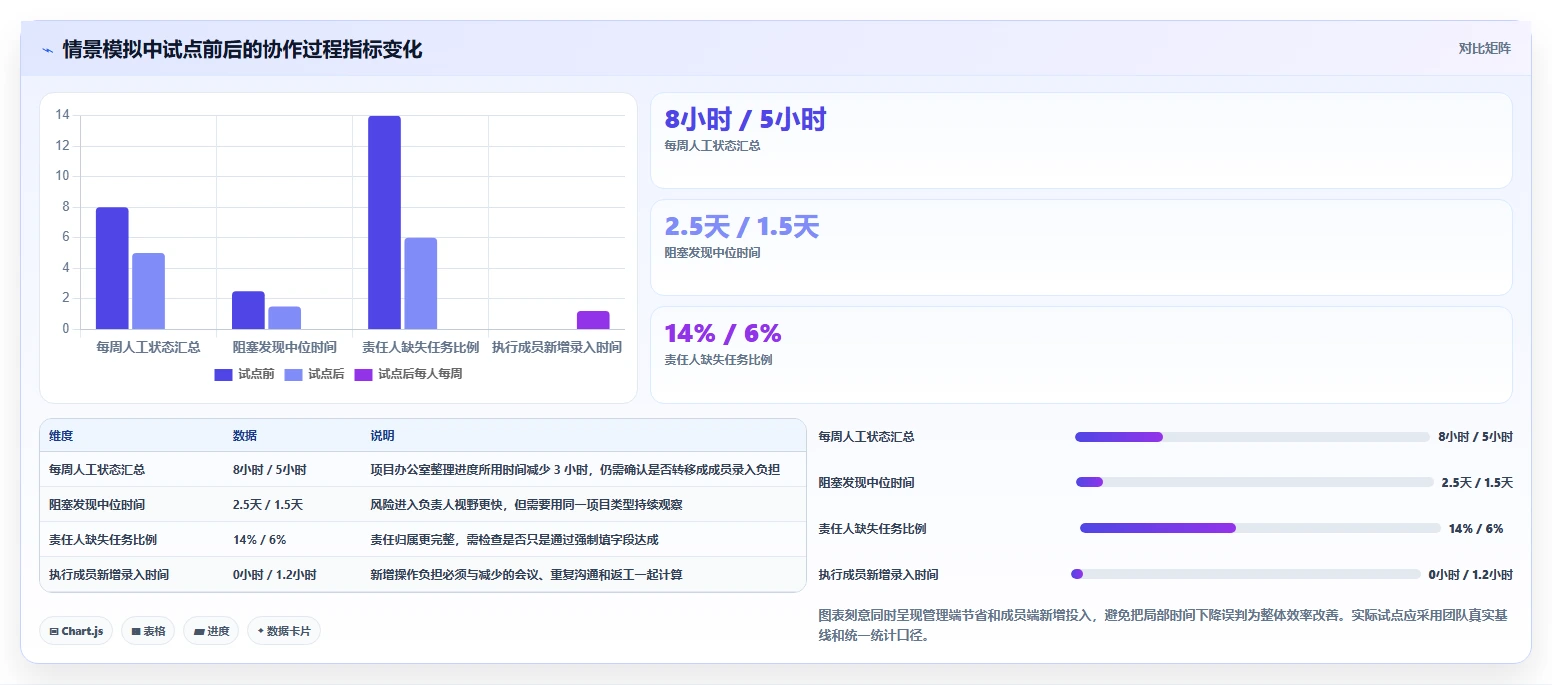Click the 责任人缺失任务比例 progress bar
1552x685 pixels.
coord(1261,528)
